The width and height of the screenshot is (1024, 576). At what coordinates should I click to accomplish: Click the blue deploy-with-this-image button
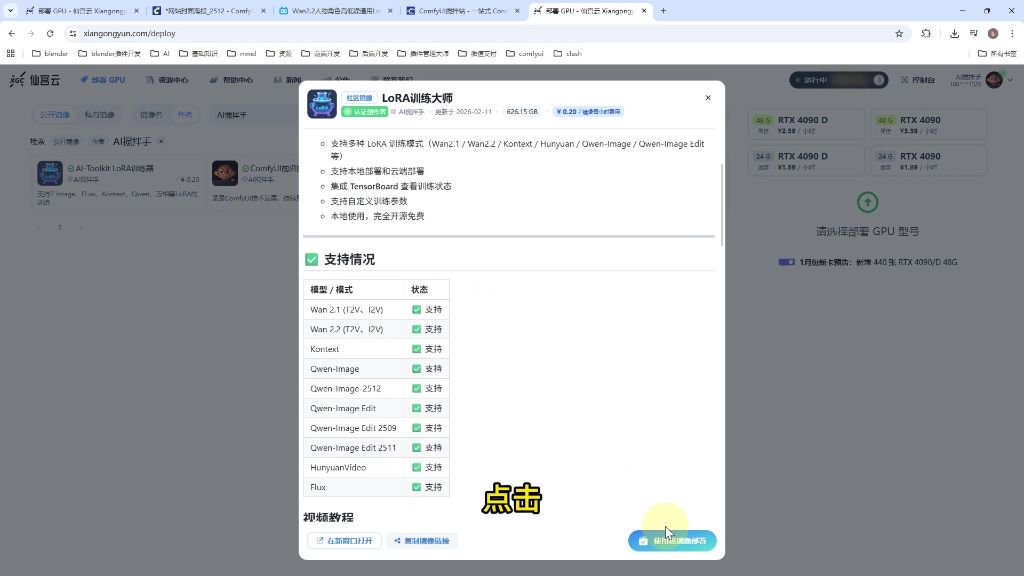(x=672, y=541)
